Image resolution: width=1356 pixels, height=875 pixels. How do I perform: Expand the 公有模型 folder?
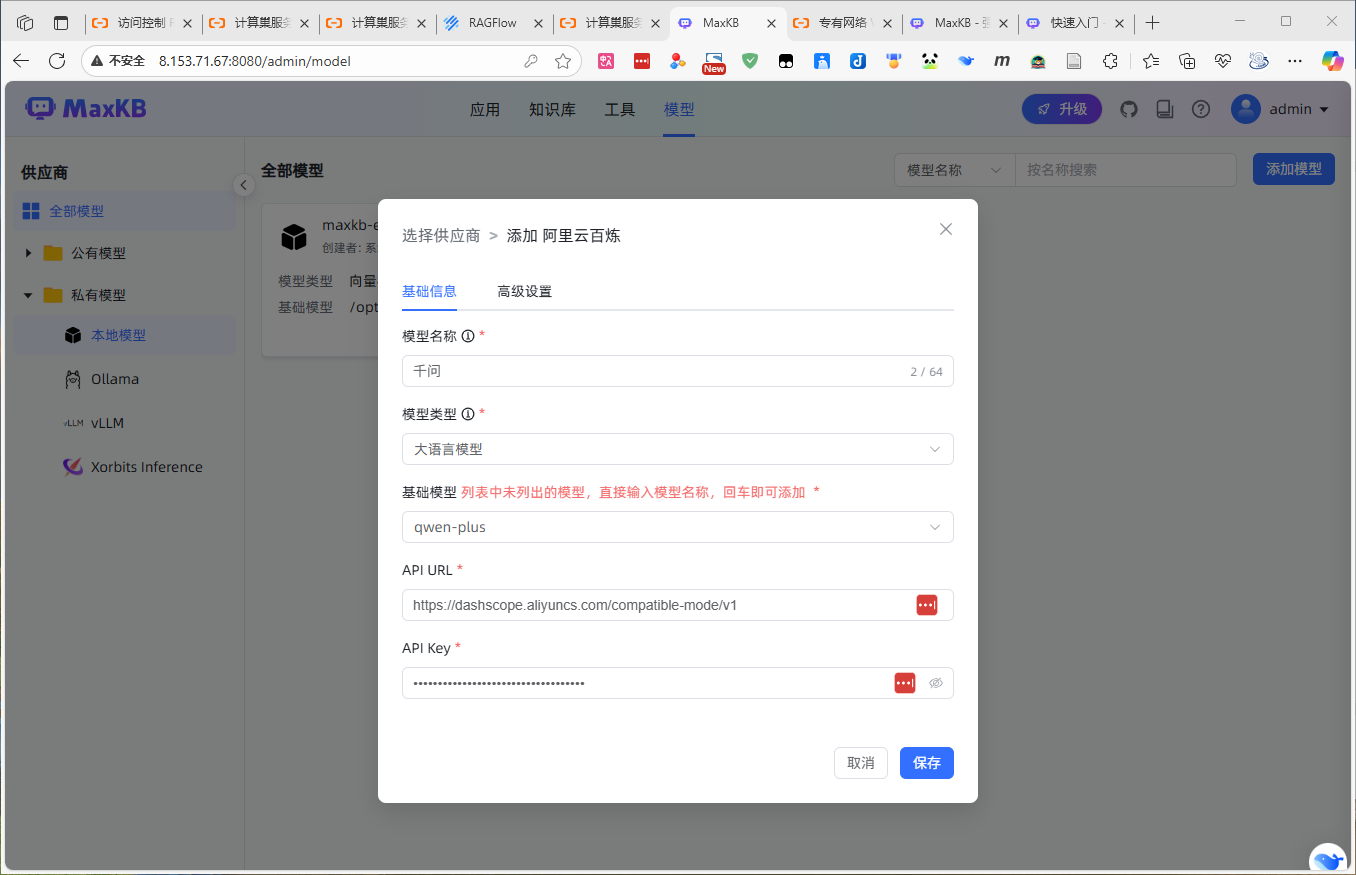point(28,253)
